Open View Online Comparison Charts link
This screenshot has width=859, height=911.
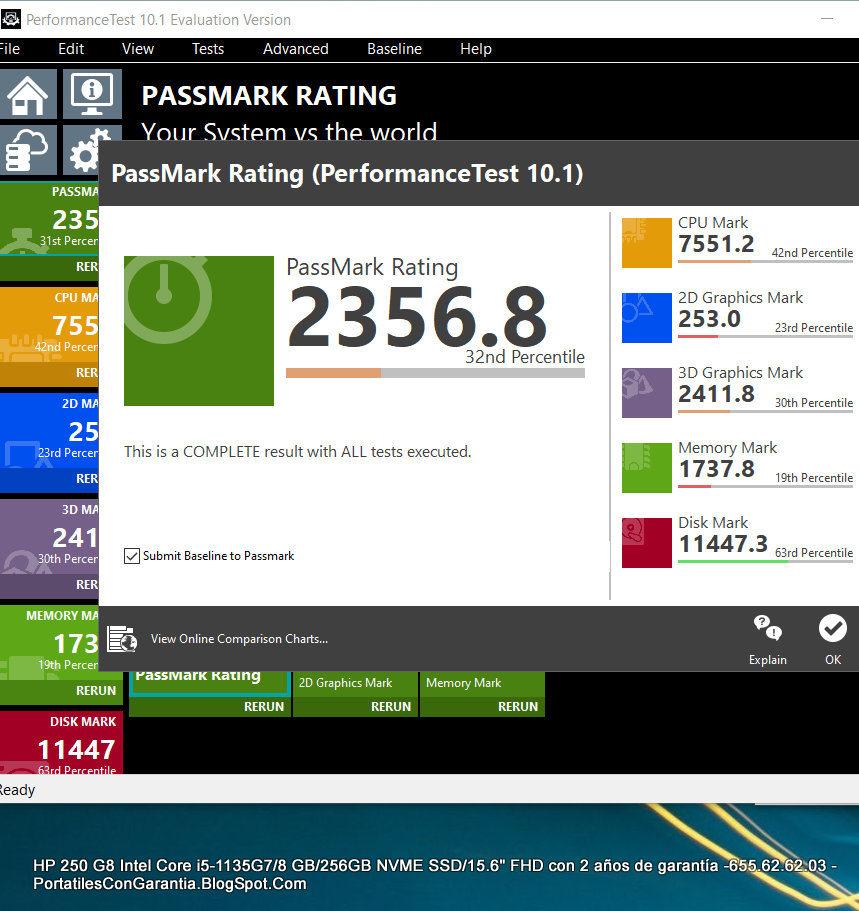[239, 639]
